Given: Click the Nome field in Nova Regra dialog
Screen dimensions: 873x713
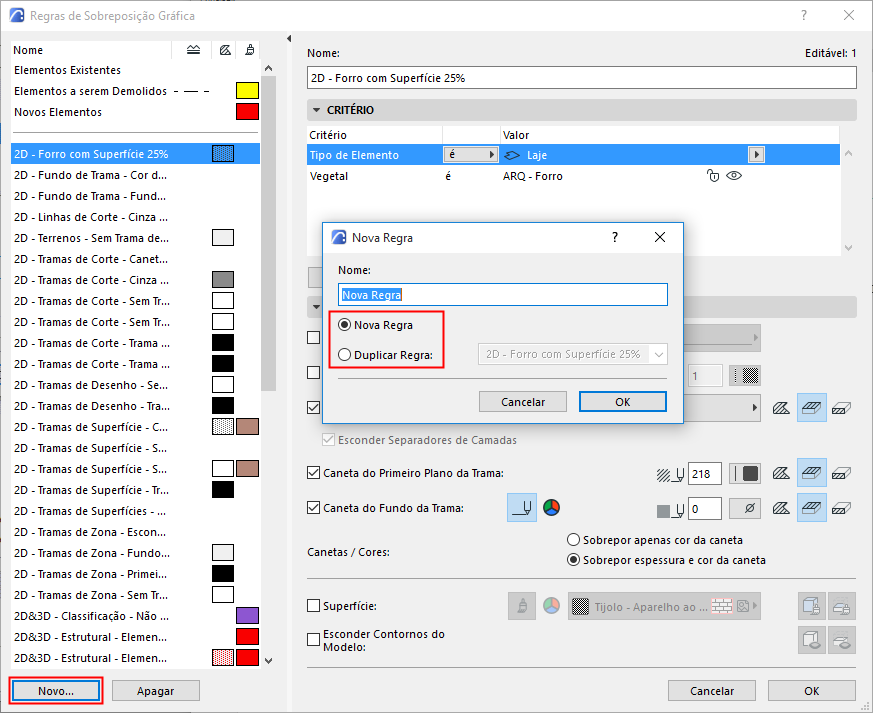Looking at the screenshot, I should point(503,295).
